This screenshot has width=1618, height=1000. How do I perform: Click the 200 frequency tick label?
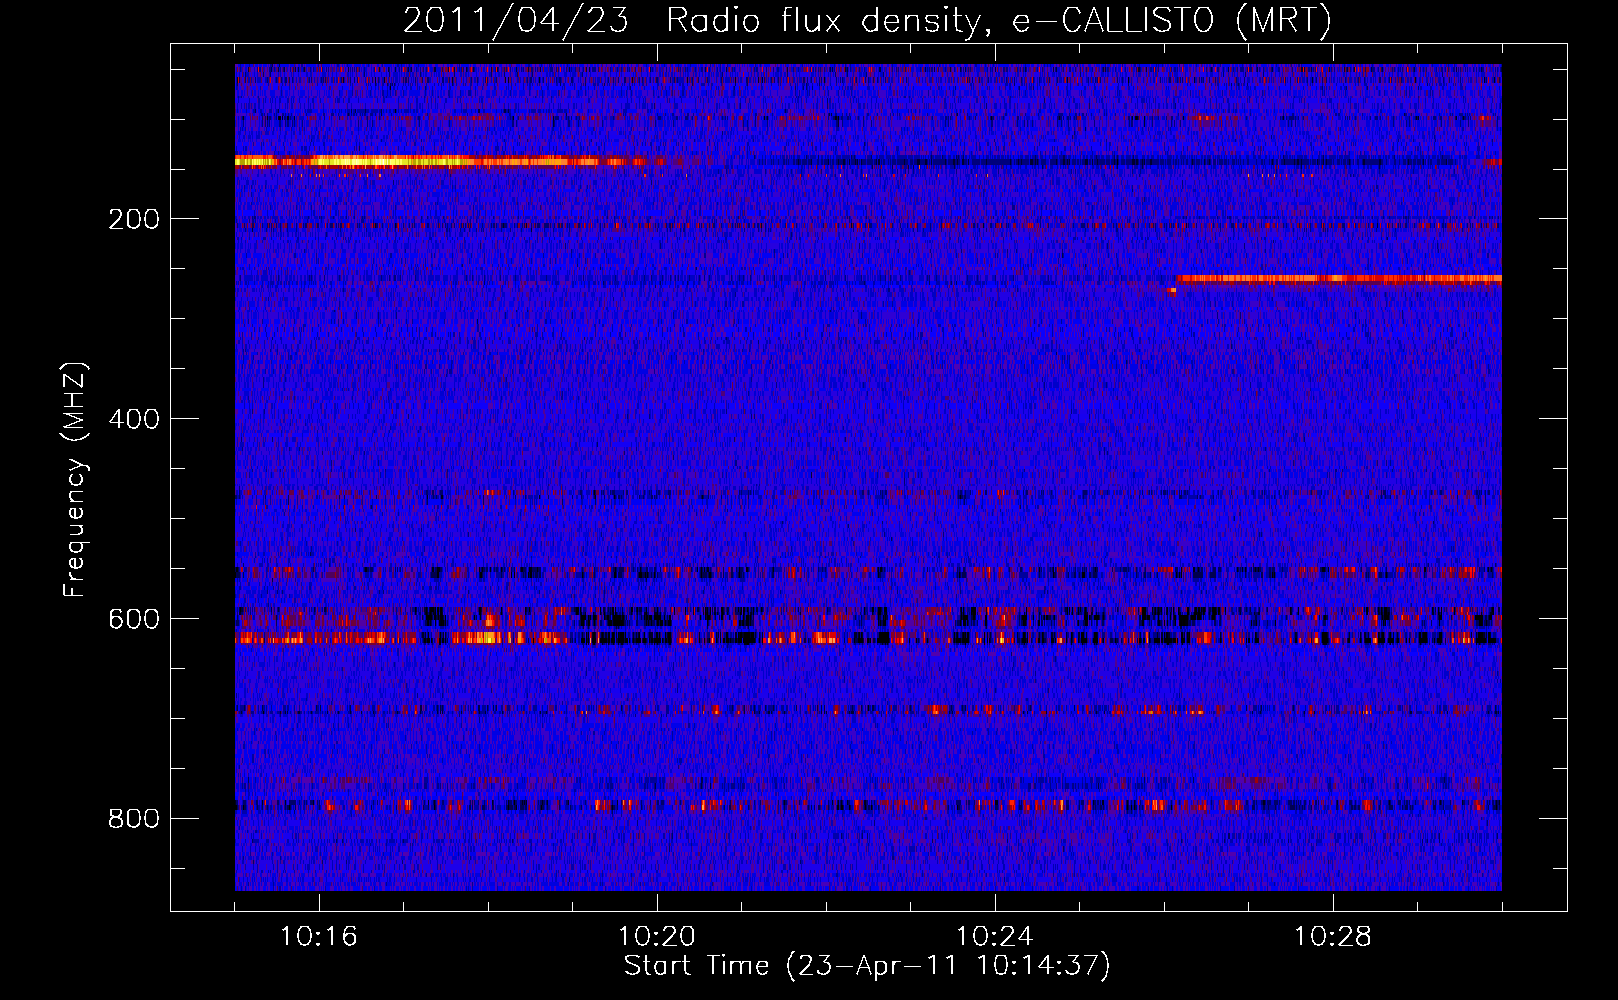[x=134, y=219]
